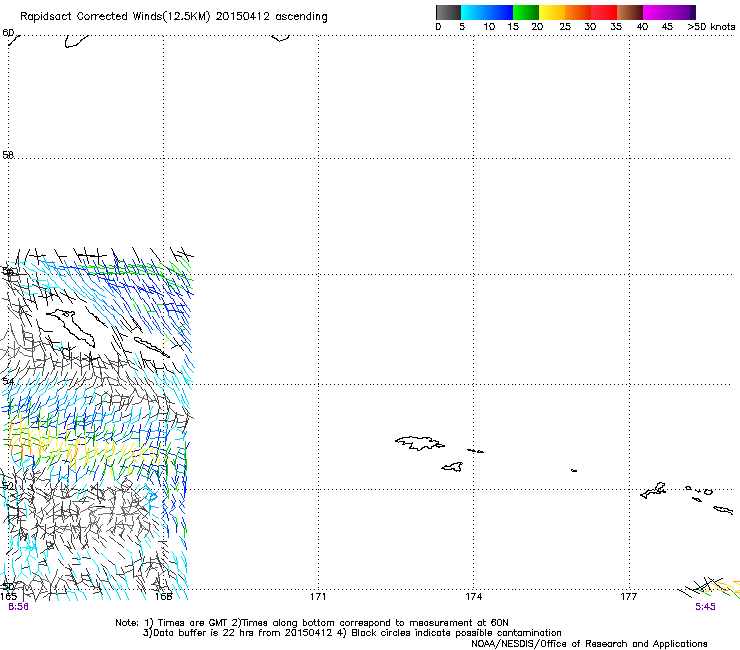Click the '>50 knots' legend label
This screenshot has width=740, height=650.
click(711, 27)
